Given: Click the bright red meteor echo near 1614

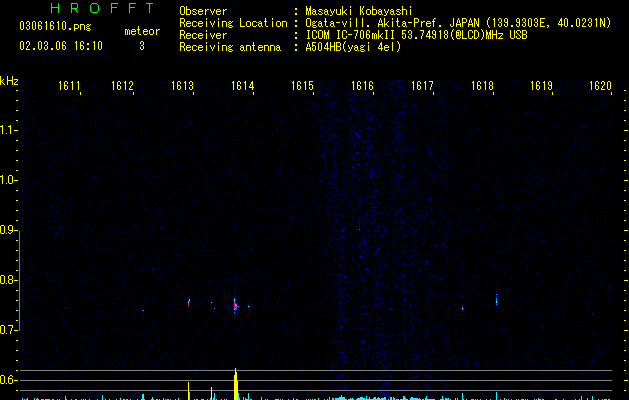Looking at the screenshot, I should pos(235,306).
